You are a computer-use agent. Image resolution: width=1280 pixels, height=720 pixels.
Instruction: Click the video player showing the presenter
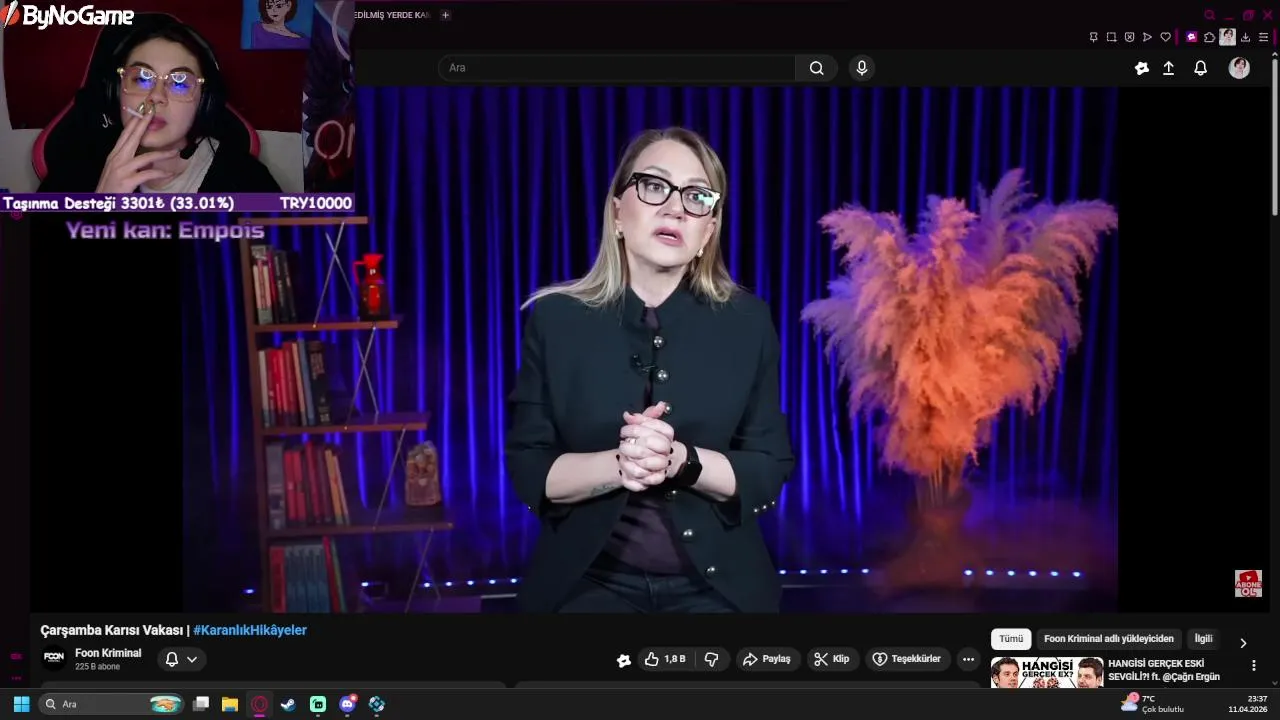[x=650, y=348]
